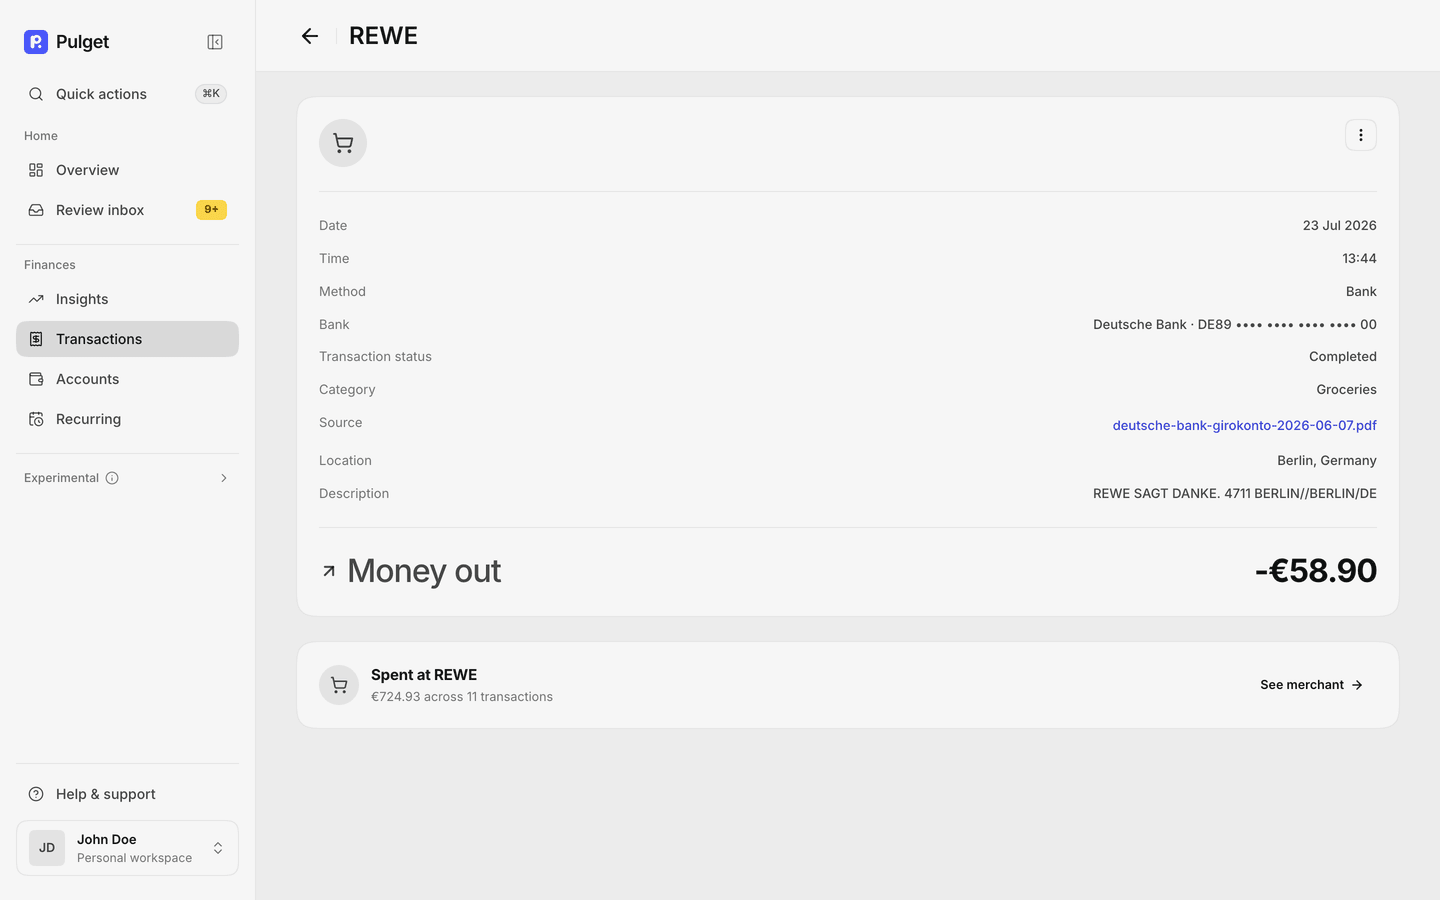Open Insights section
Viewport: 1440px width, 900px height.
click(127, 299)
